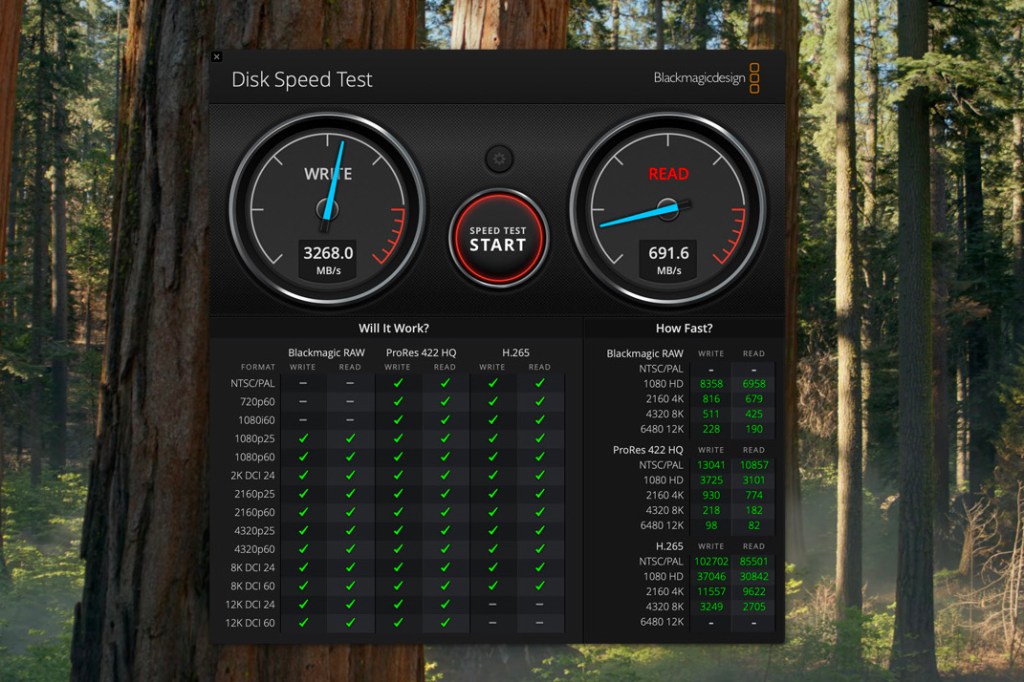1024x682 pixels.
Task: Click the 2K DCI 24 format row label
Action: coord(253,476)
